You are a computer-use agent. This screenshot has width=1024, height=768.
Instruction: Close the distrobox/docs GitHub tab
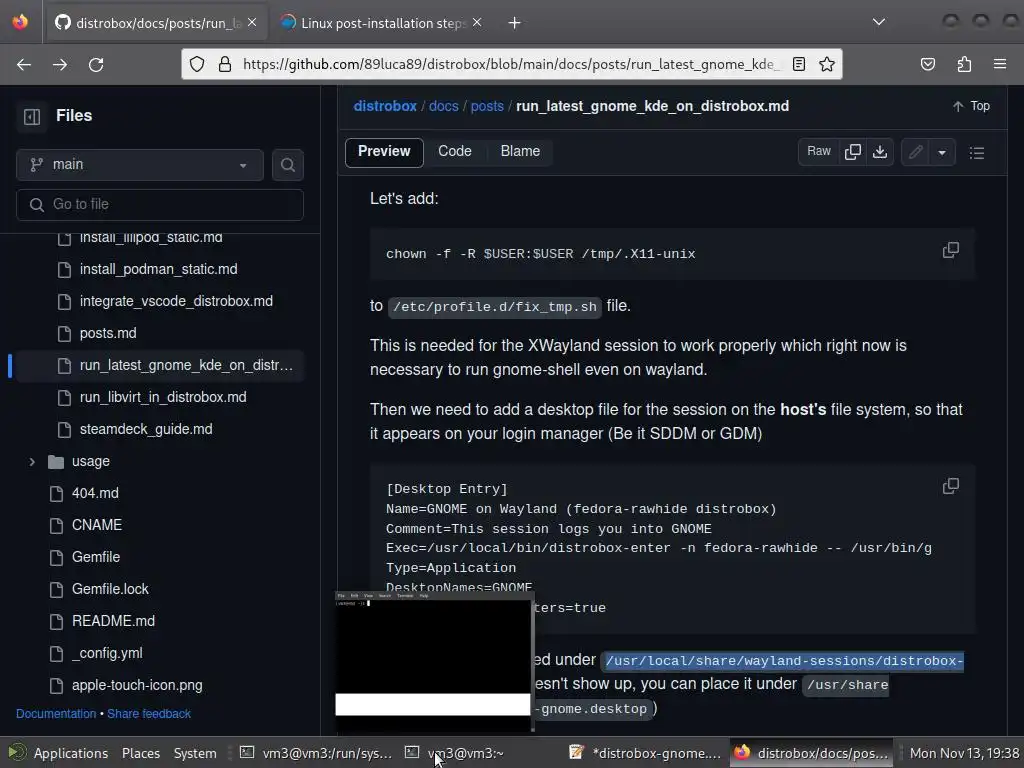[x=252, y=23]
